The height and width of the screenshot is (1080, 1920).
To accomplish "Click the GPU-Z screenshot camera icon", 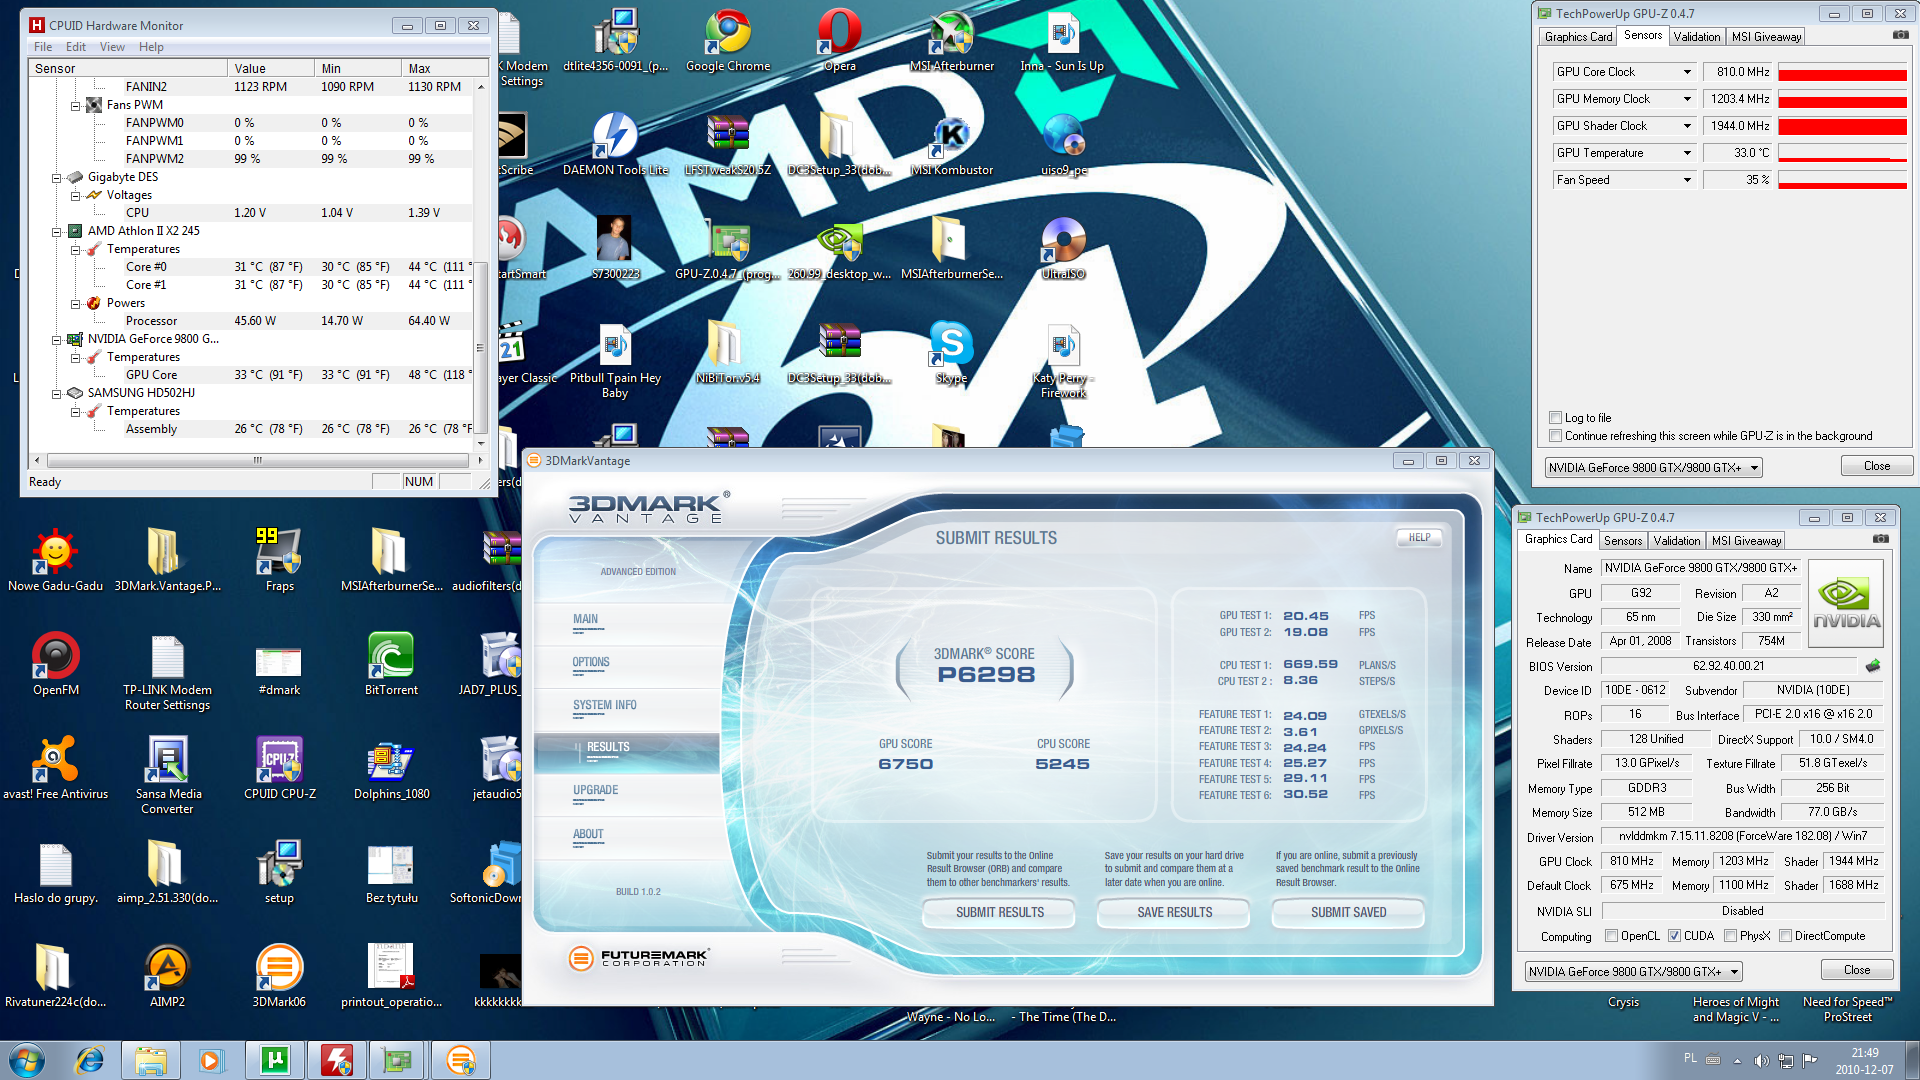I will pyautogui.click(x=1900, y=35).
